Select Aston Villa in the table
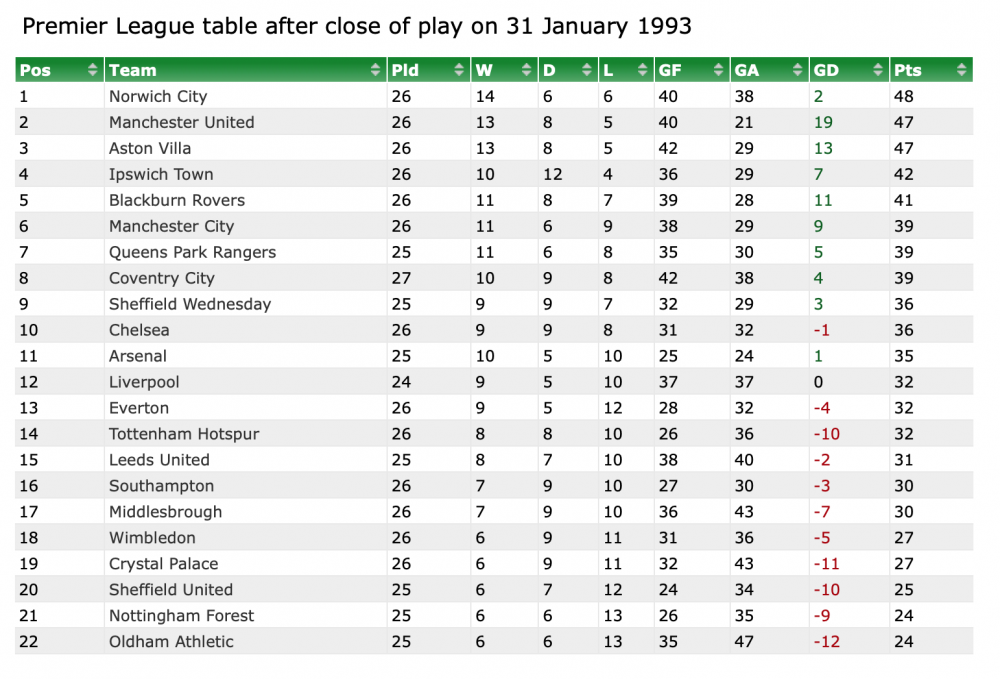This screenshot has width=1000, height=679. (x=150, y=148)
